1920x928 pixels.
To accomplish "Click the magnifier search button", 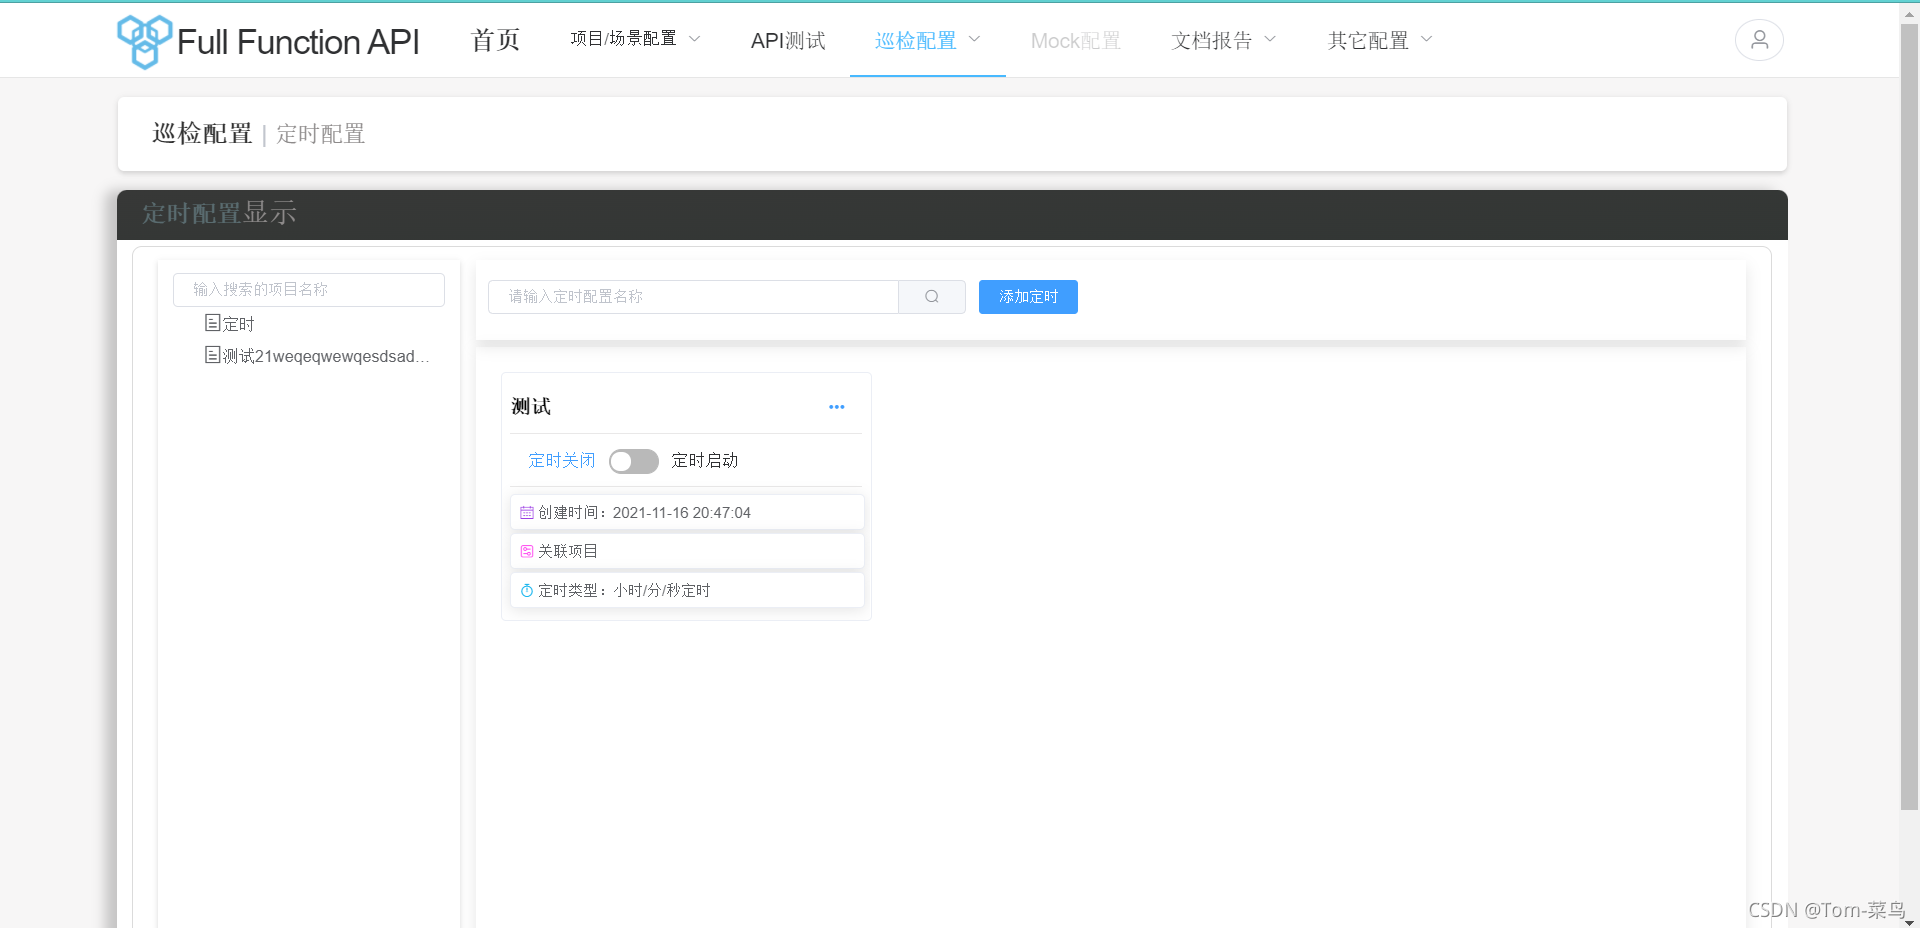I will click(x=931, y=297).
